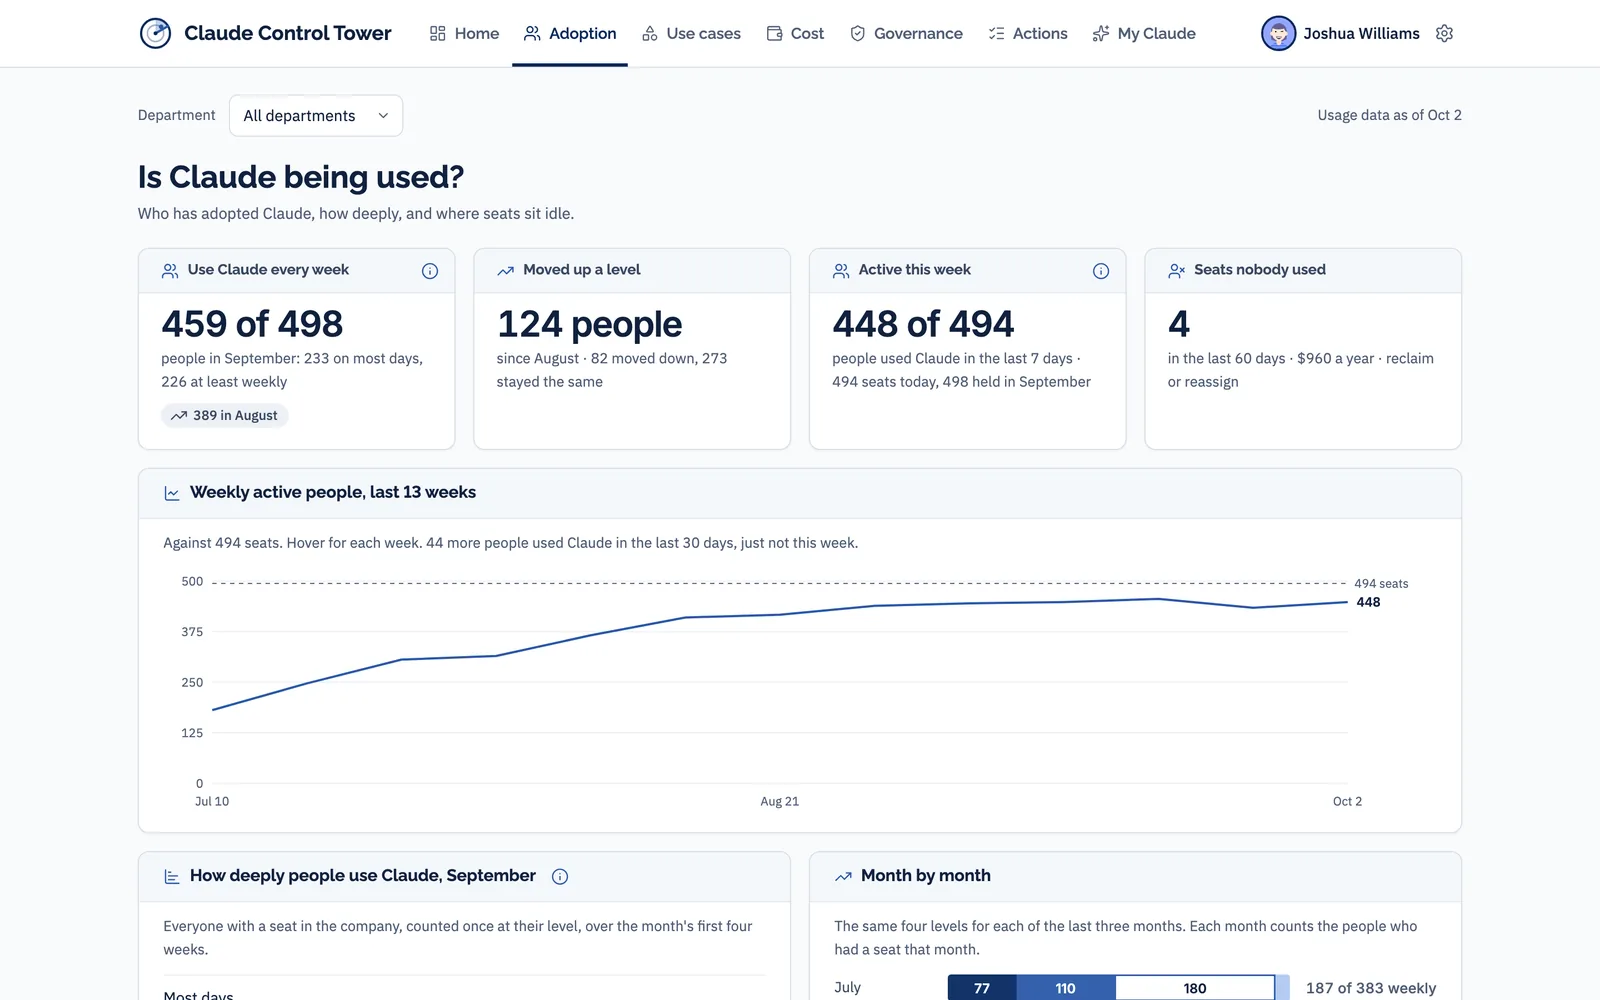Switch to Use cases tab
1600x1000 pixels.
691,33
